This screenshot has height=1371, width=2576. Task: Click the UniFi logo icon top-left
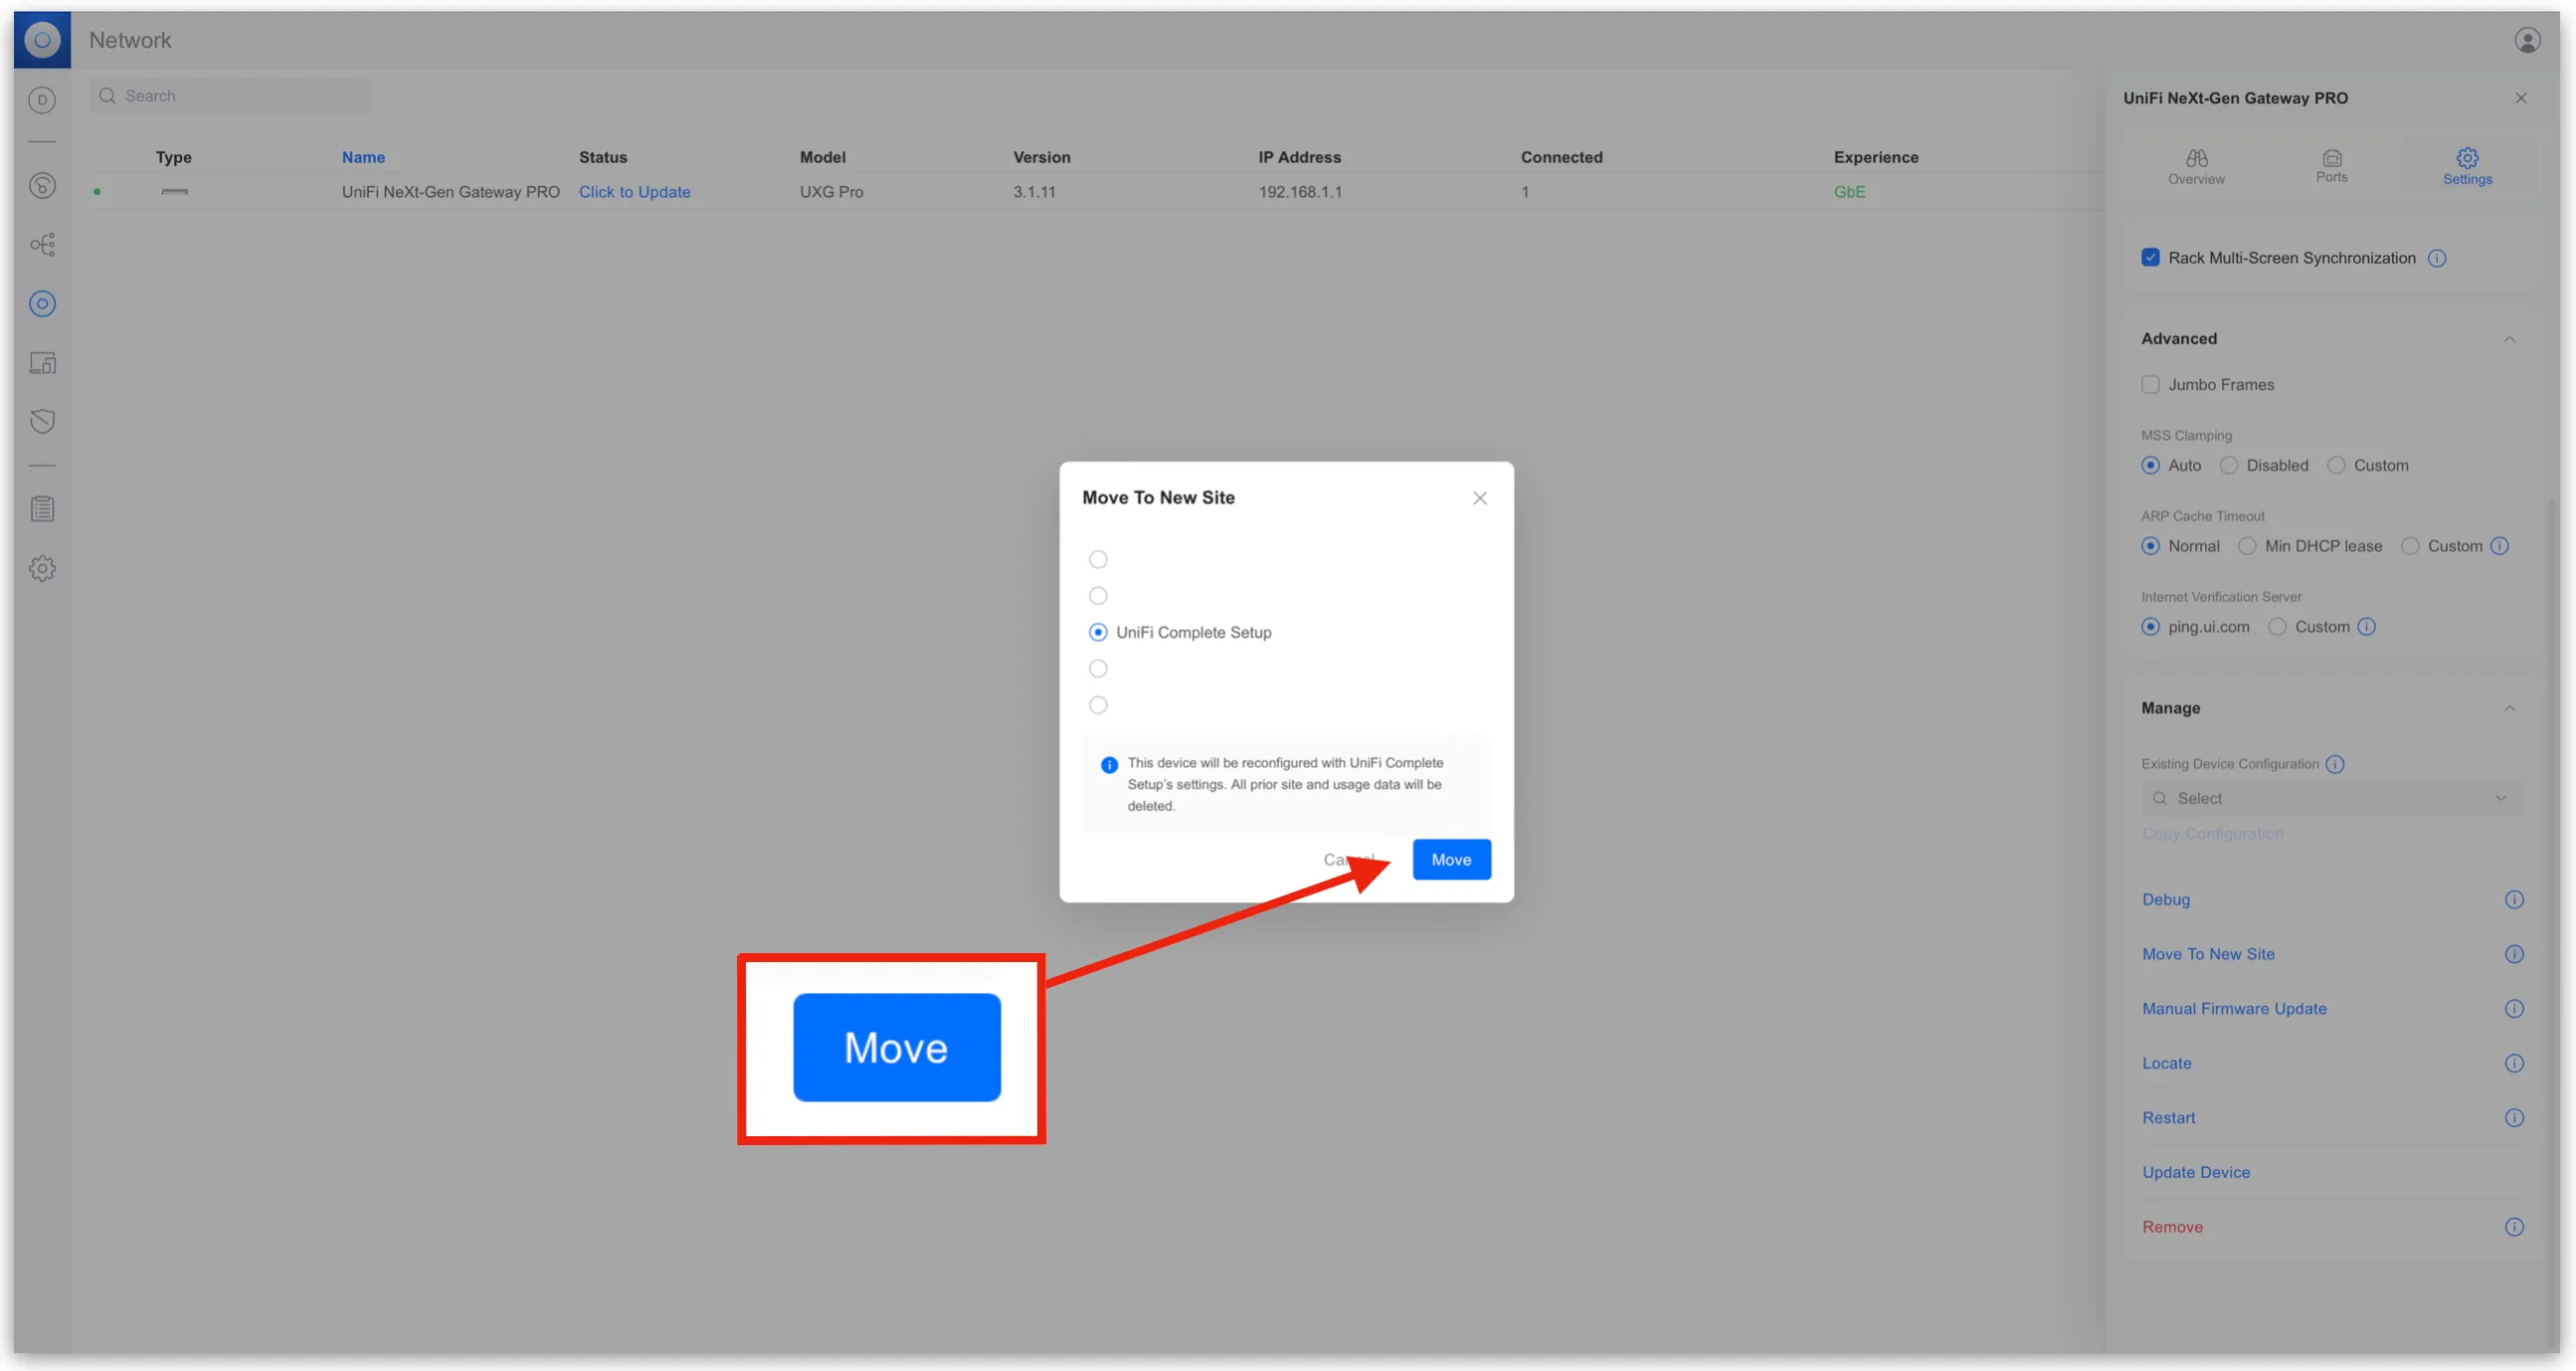(42, 40)
